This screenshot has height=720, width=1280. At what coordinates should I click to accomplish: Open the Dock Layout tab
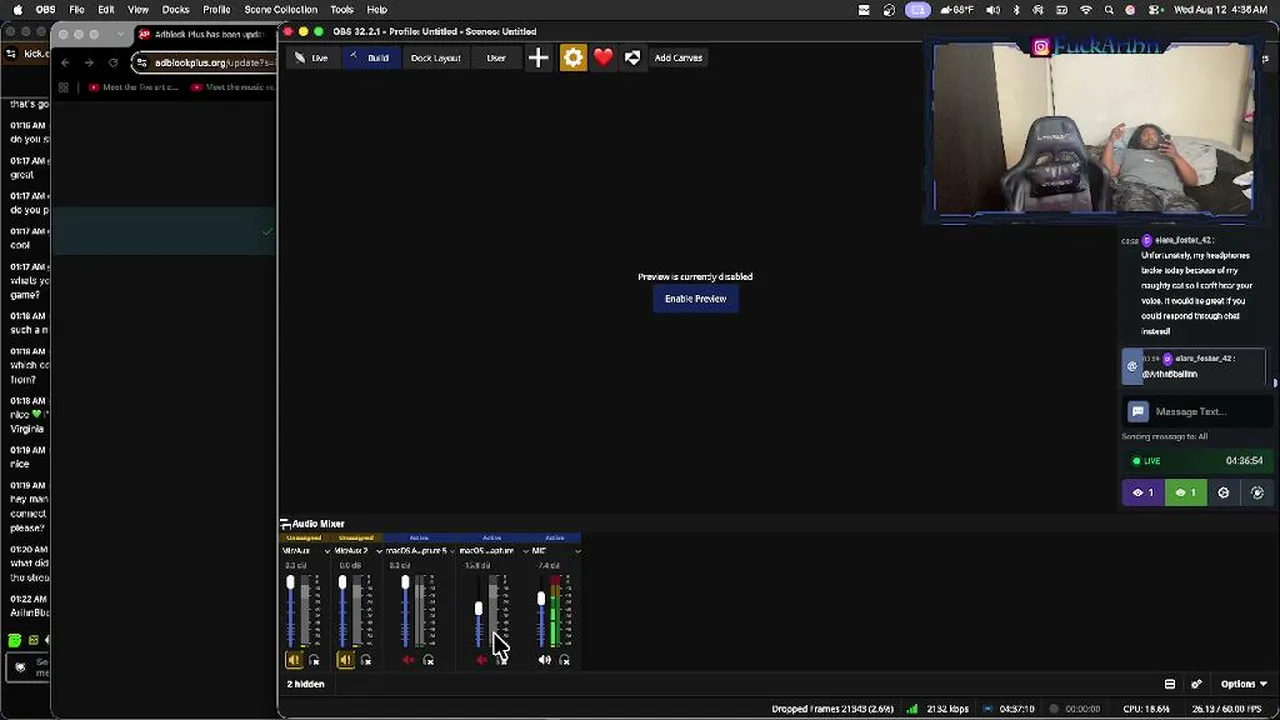click(435, 58)
